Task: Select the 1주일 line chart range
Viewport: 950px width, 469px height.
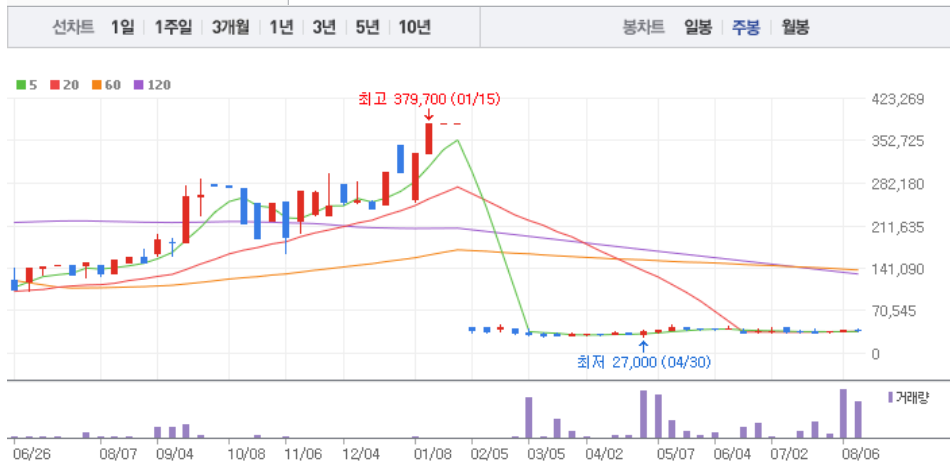Action: (x=173, y=27)
